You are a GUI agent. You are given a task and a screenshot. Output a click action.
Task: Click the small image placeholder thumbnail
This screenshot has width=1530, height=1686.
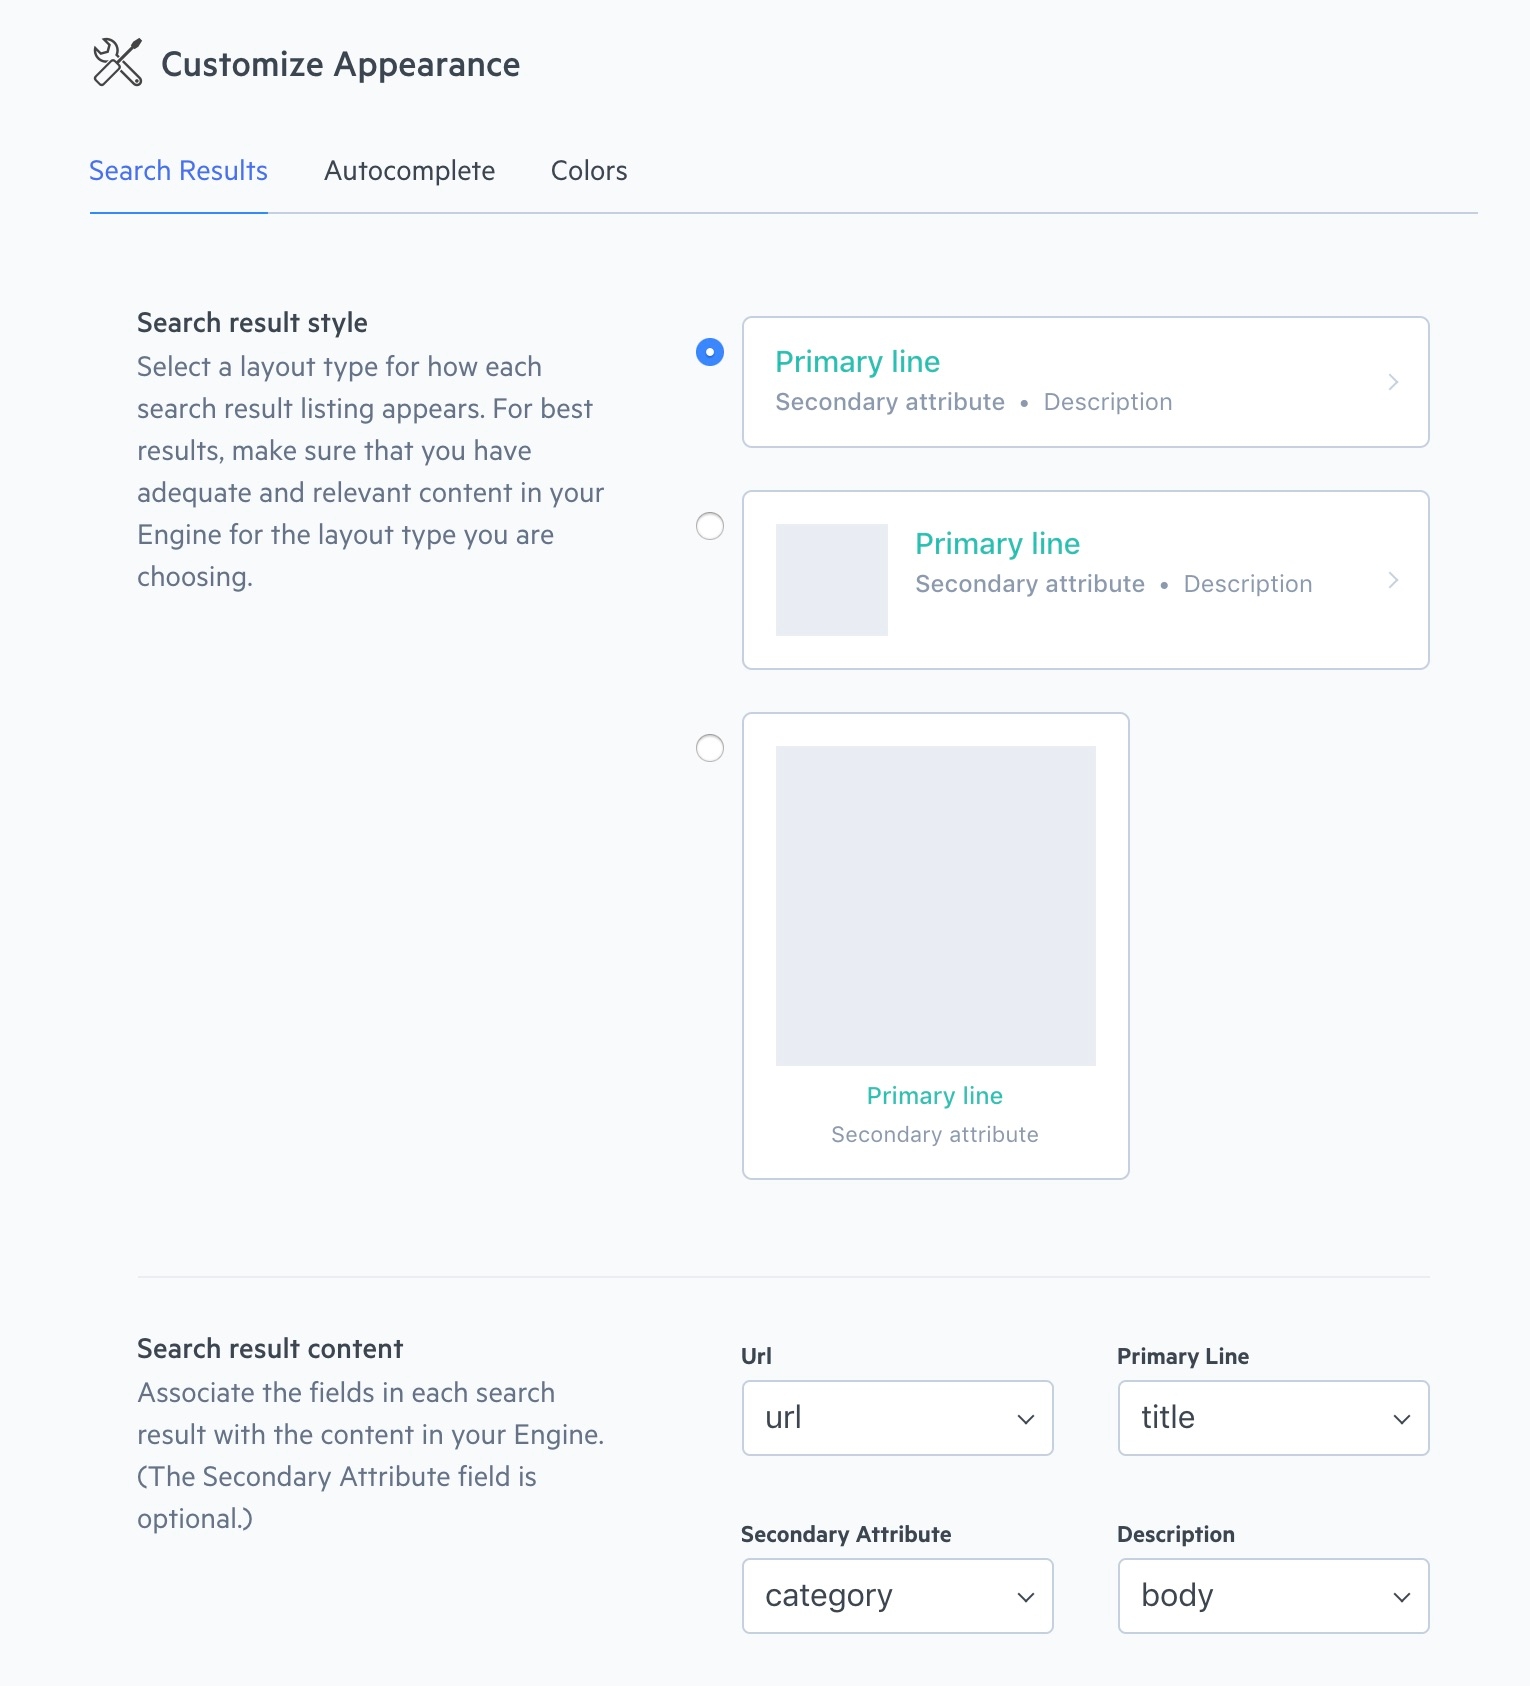coord(832,580)
